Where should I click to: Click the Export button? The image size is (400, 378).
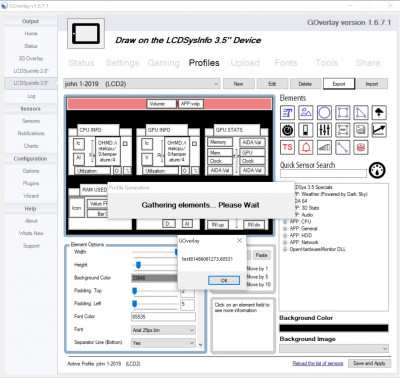(339, 84)
